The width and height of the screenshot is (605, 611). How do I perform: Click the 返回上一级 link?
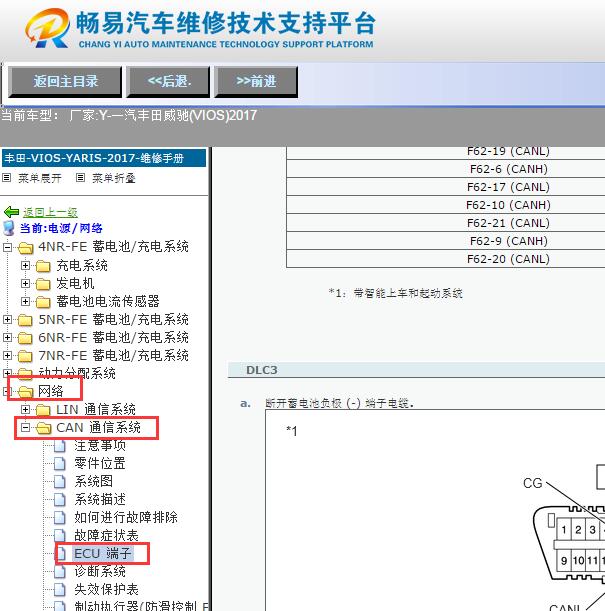click(50, 212)
